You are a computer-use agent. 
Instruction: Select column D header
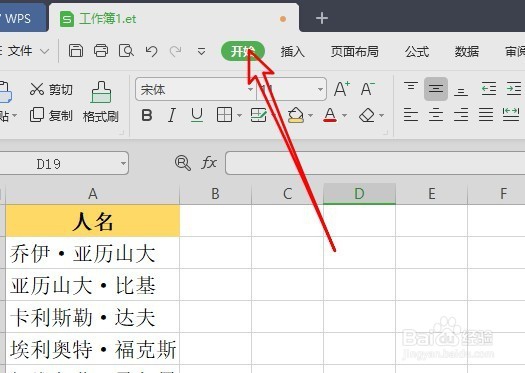(x=359, y=194)
